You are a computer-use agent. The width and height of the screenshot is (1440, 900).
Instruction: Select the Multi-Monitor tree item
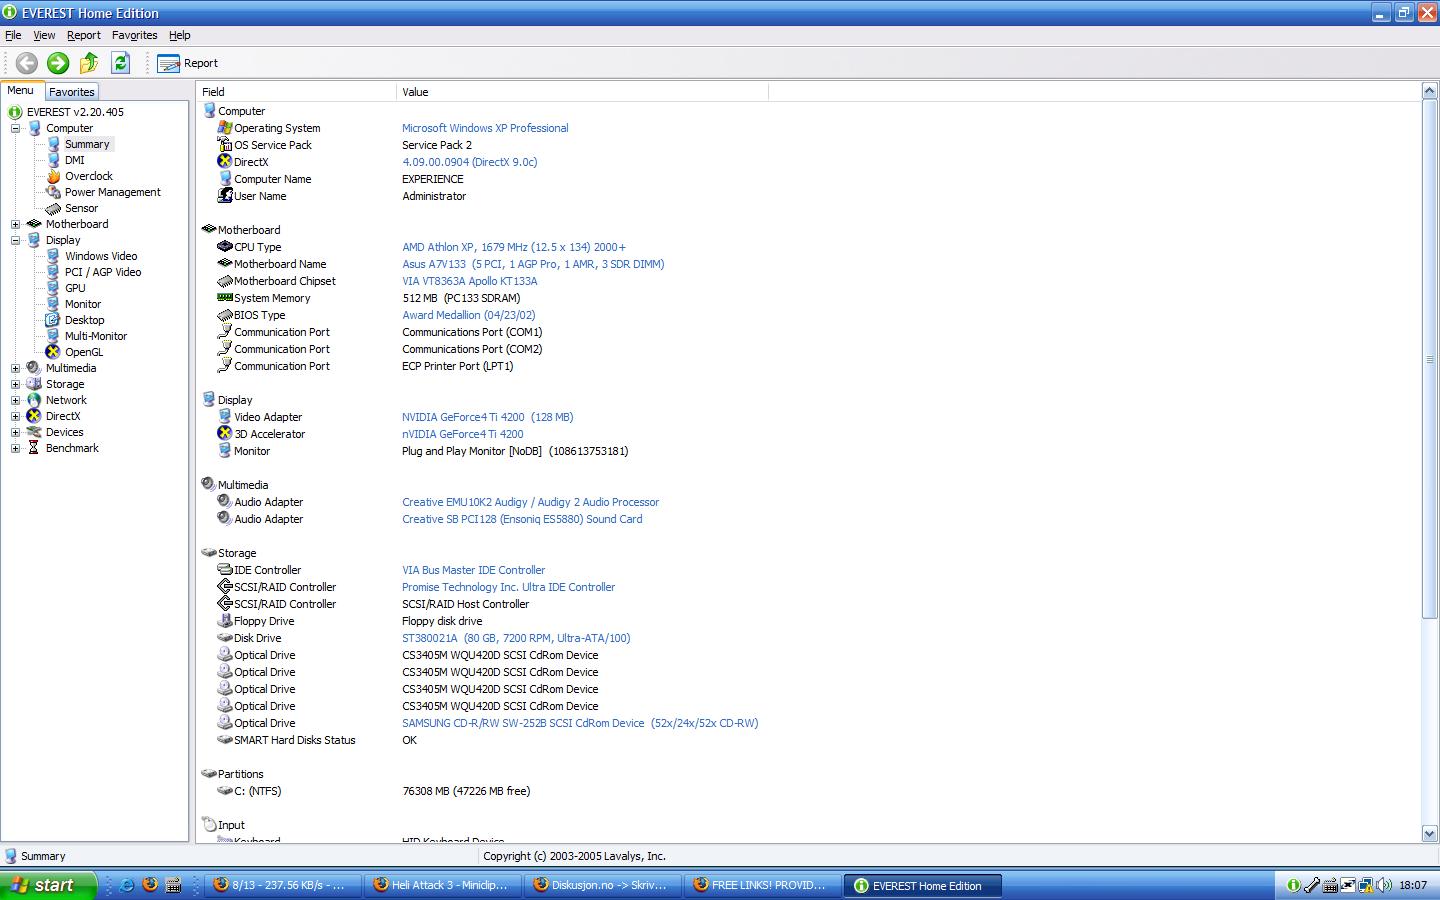pyautogui.click(x=96, y=336)
